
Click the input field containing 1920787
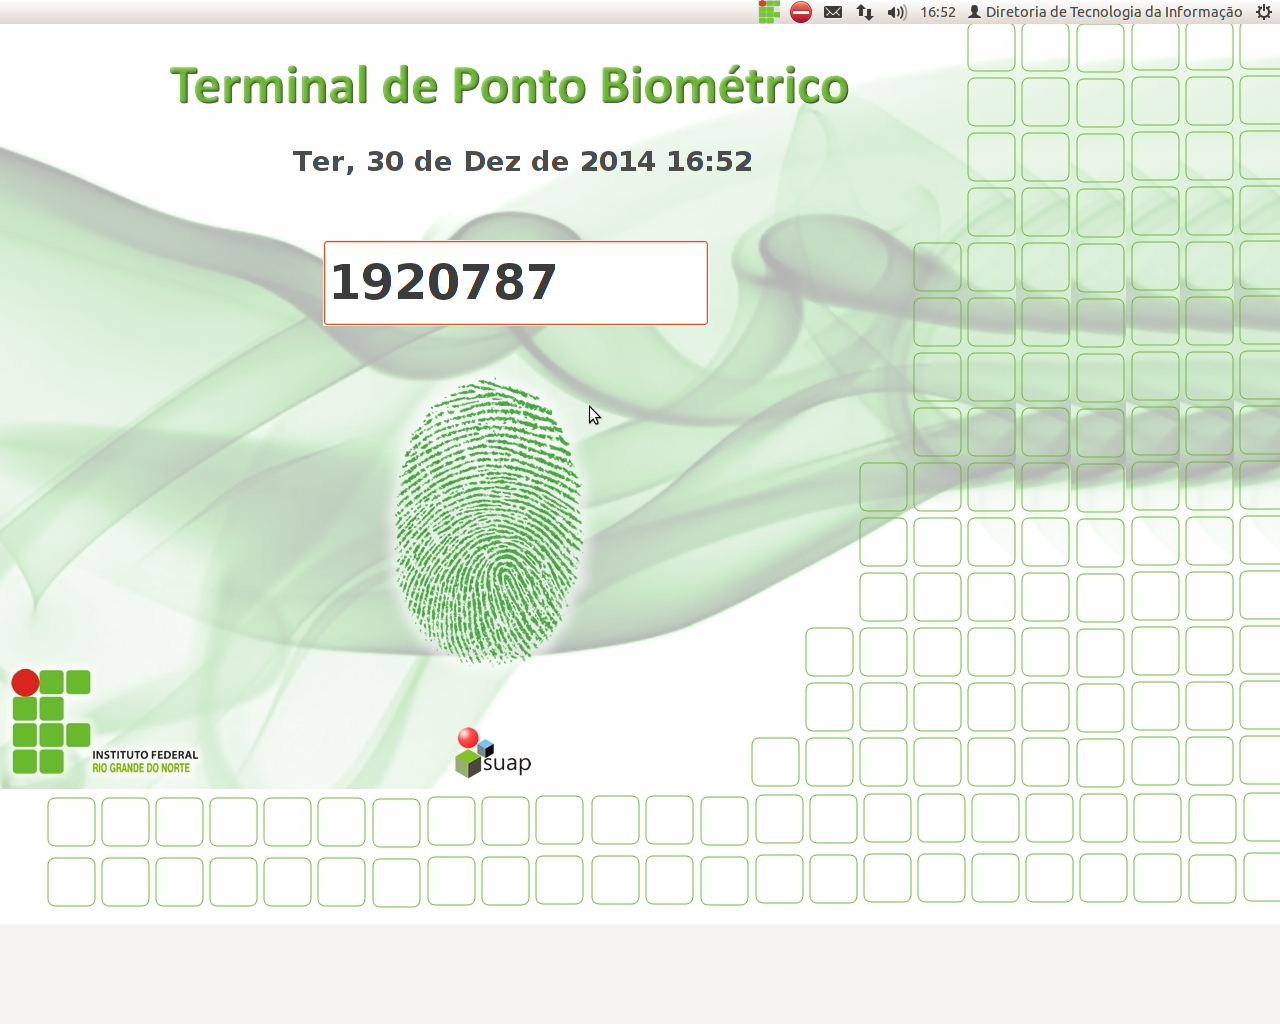(515, 283)
